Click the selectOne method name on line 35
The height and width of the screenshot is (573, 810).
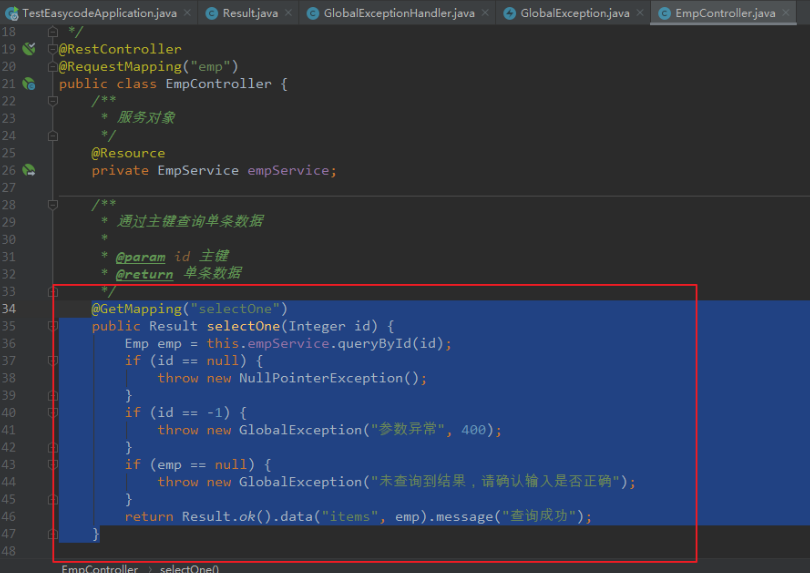click(x=243, y=326)
